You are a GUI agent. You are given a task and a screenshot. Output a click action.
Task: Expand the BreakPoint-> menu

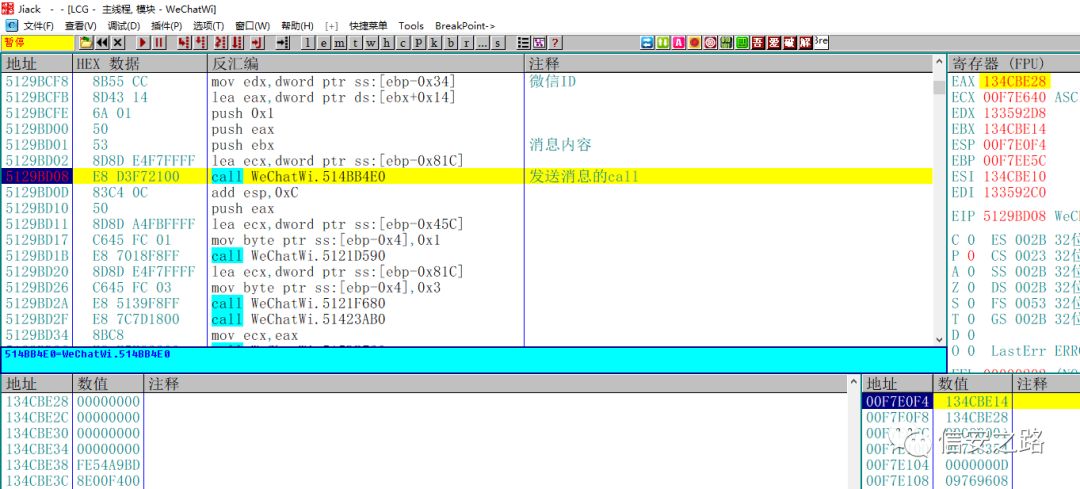coord(465,25)
